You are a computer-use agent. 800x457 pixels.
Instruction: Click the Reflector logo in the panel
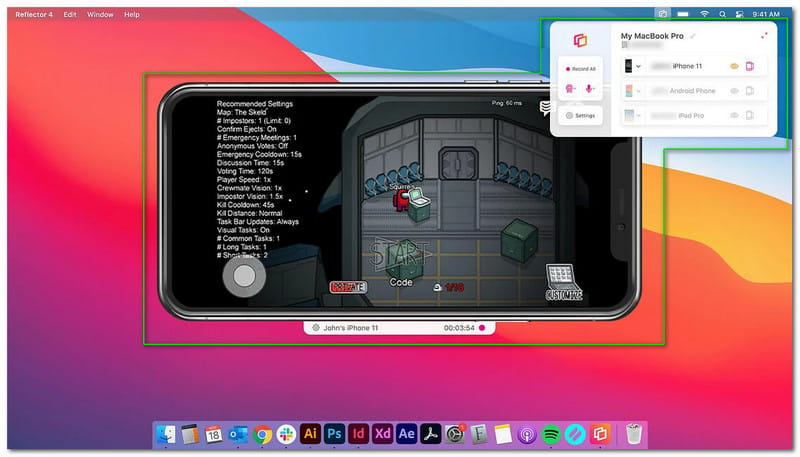pos(580,40)
